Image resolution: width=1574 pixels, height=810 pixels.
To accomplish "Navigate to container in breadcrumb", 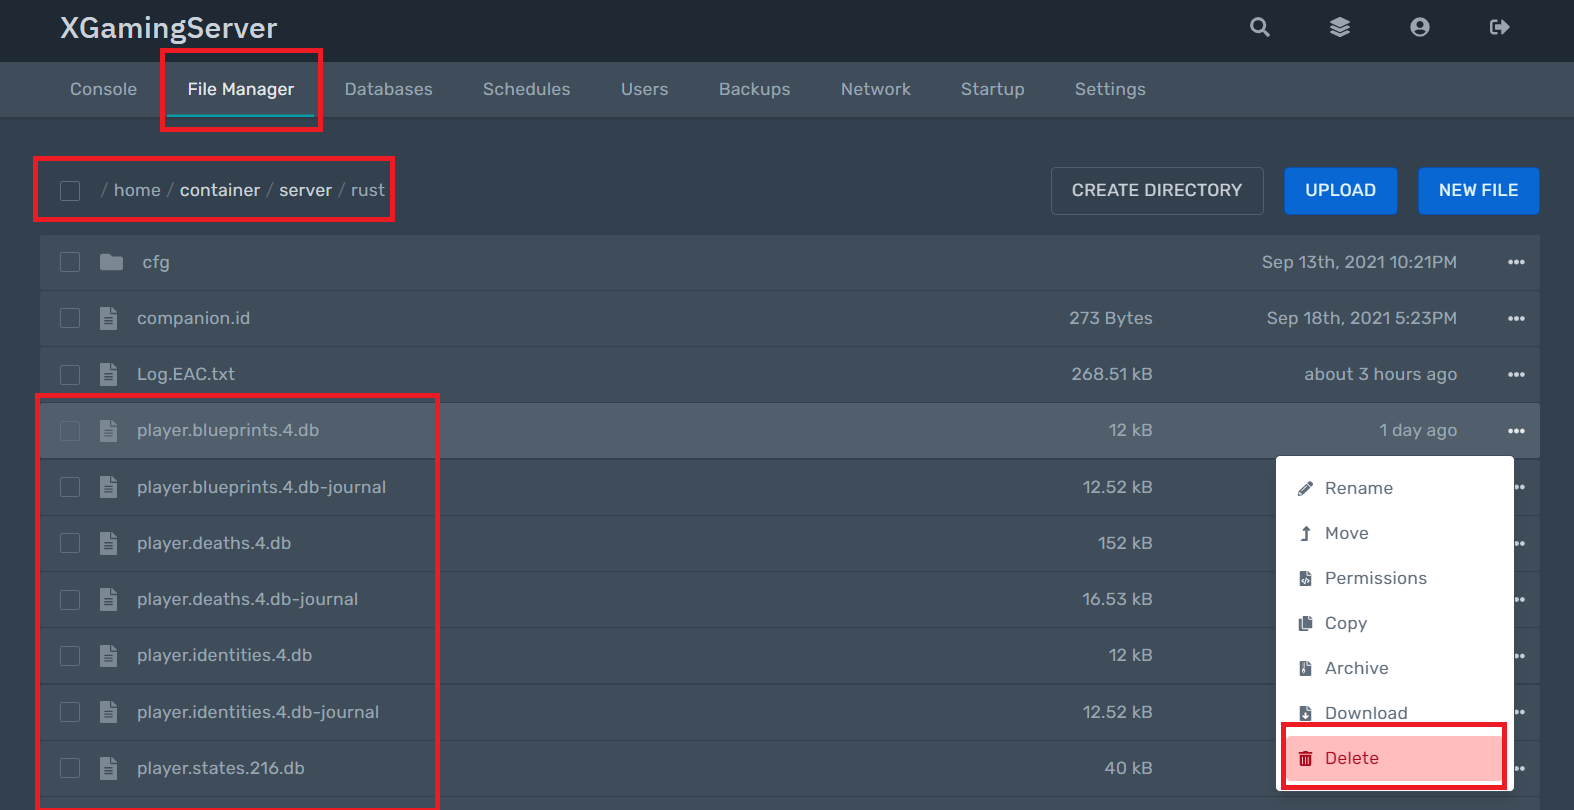I will point(220,190).
